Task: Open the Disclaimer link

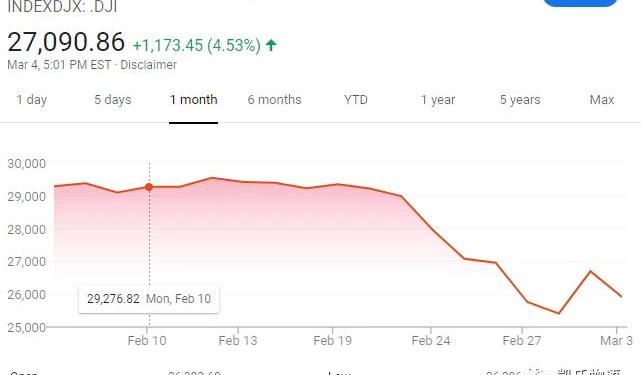Action: [x=148, y=65]
